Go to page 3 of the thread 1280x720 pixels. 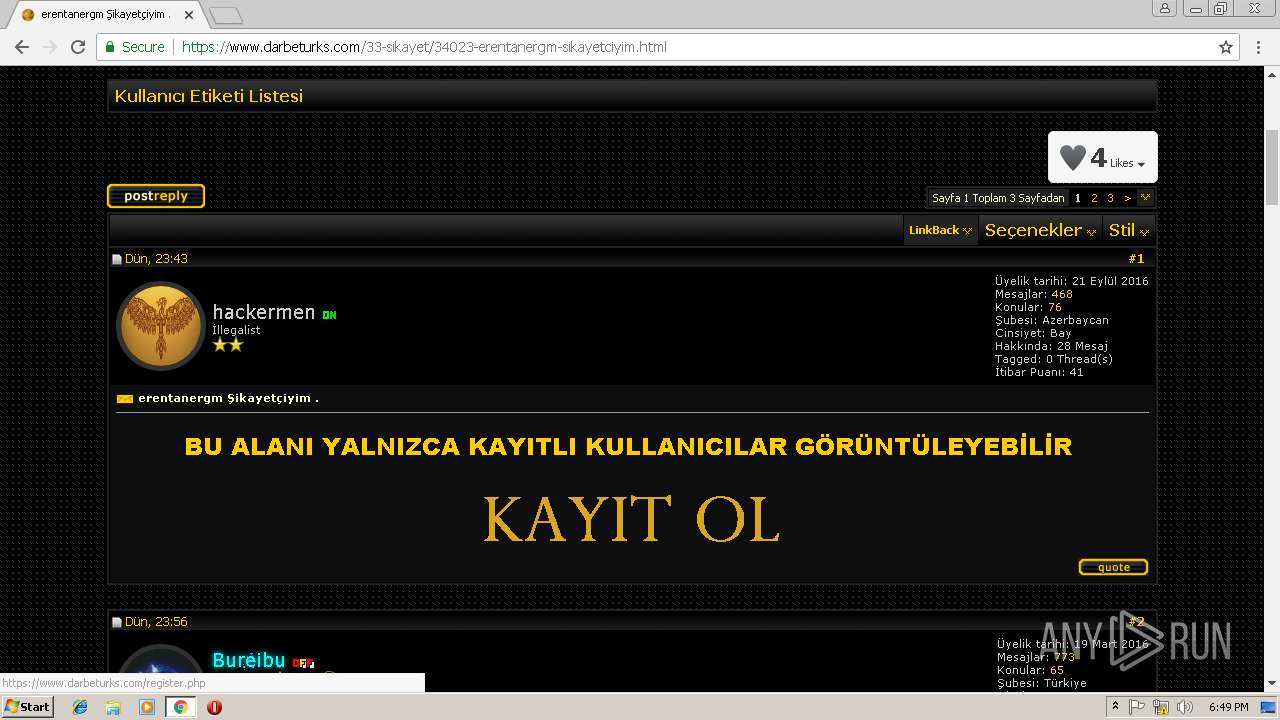(x=1110, y=198)
